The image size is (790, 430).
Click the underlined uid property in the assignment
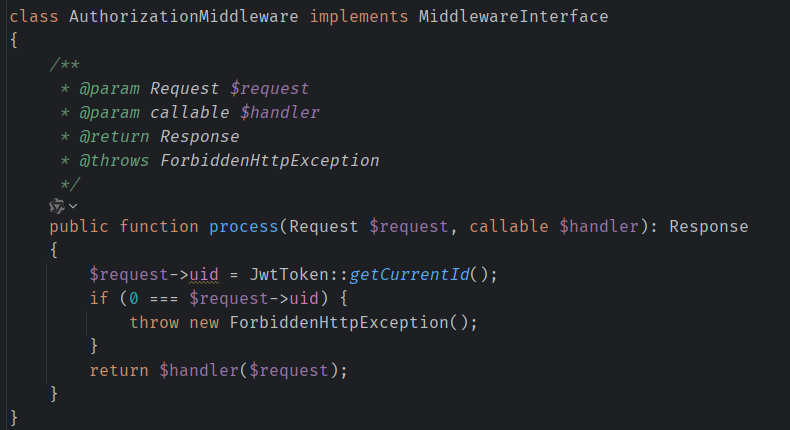(204, 275)
